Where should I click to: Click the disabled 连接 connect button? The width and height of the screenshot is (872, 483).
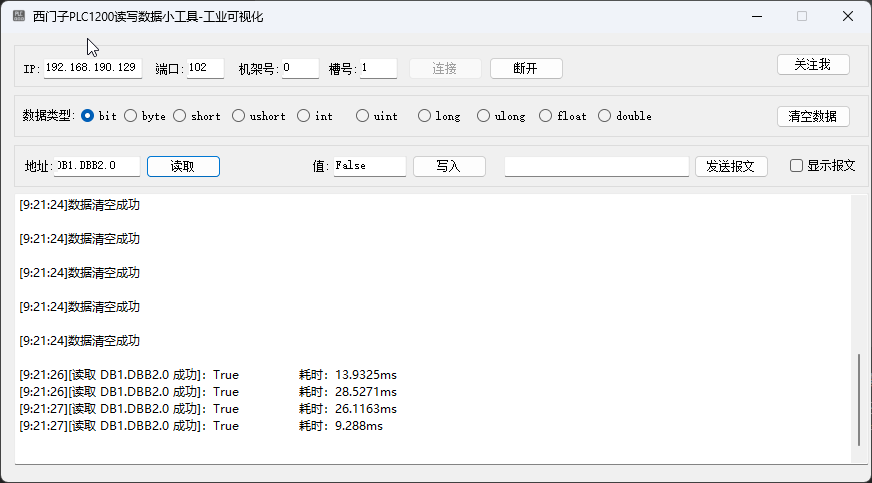click(x=445, y=68)
